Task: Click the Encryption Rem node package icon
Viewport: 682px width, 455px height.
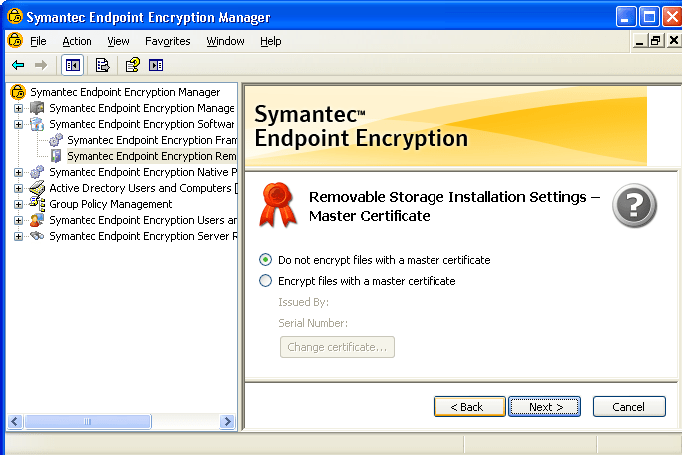Action: coord(56,156)
